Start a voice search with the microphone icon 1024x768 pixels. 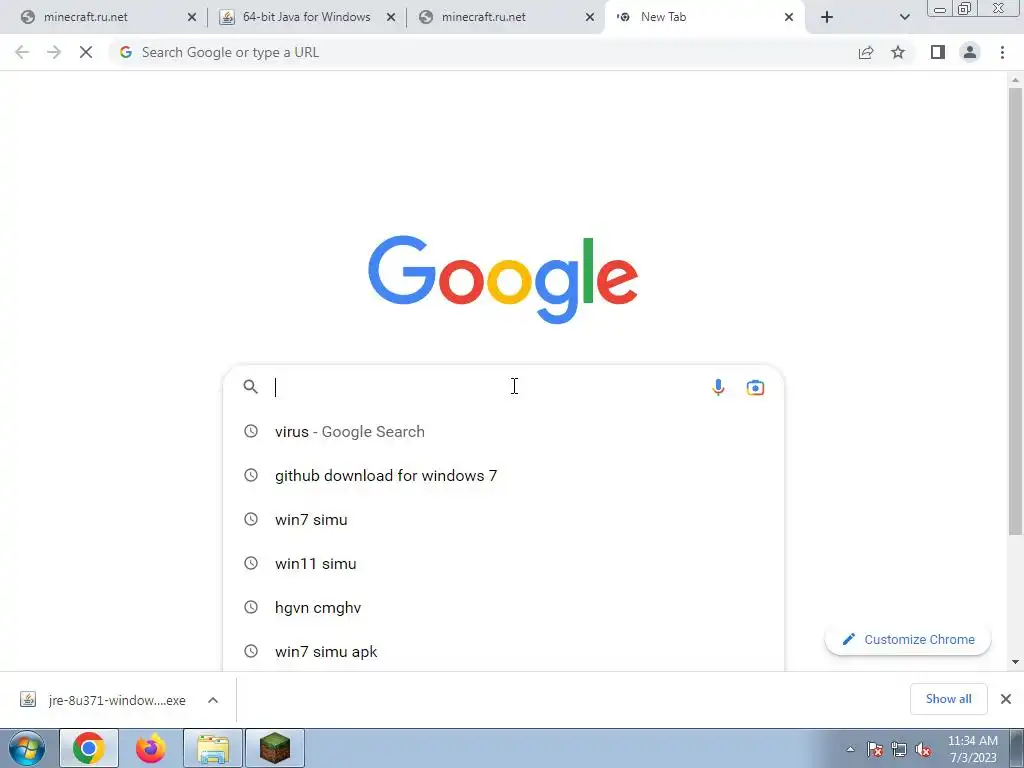[718, 387]
